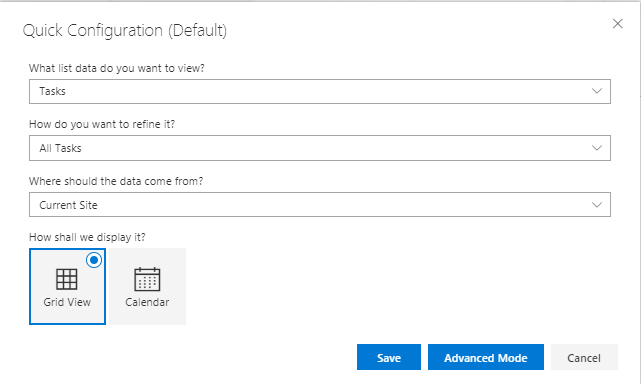Click the Current Site source field

click(x=320, y=204)
